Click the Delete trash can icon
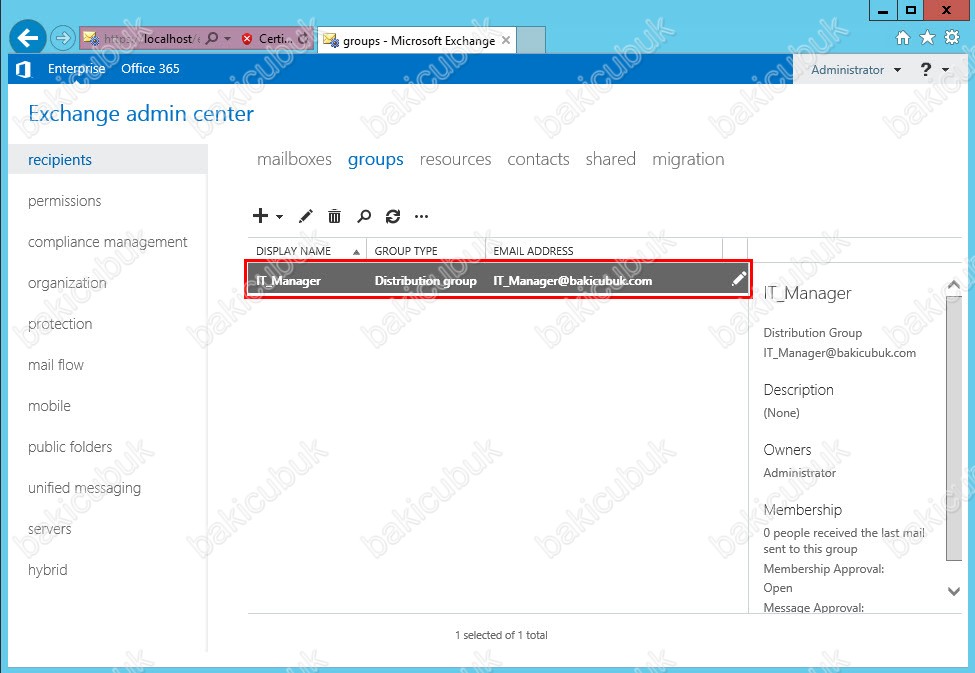 [335, 216]
